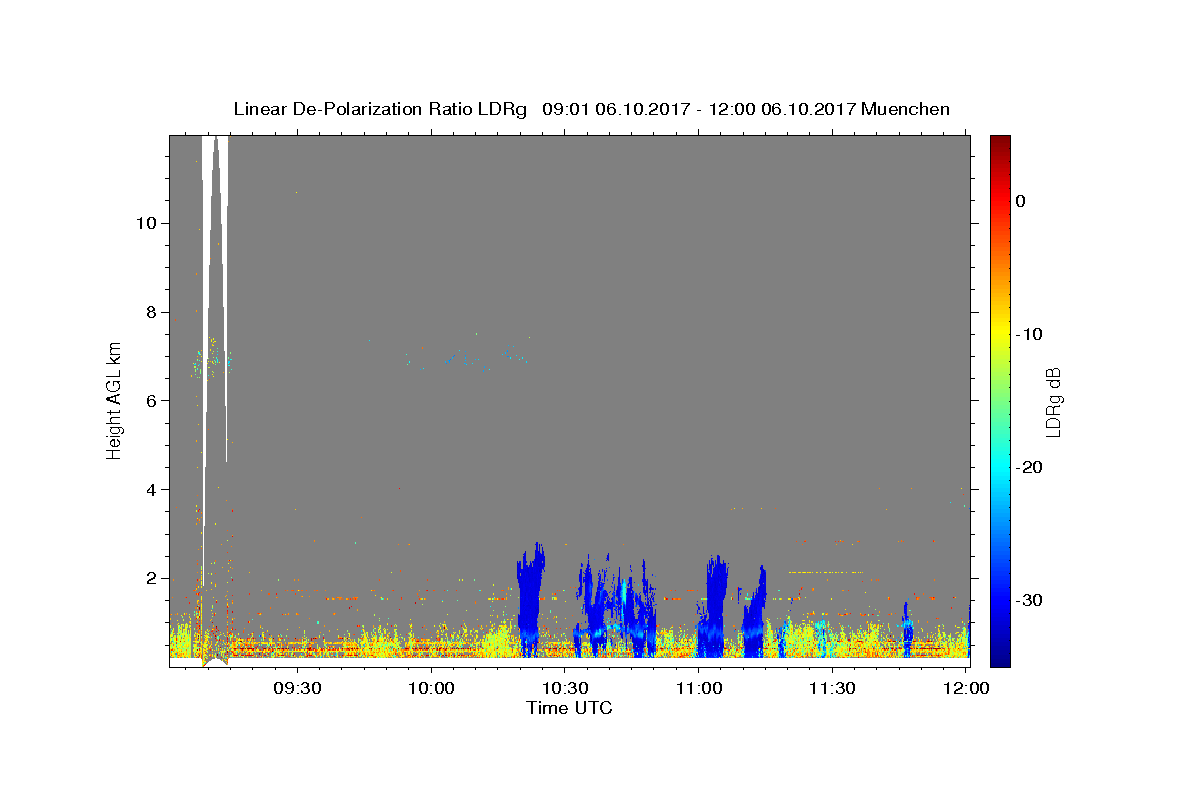
Task: Click the 09:30 time axis label
Action: [297, 689]
